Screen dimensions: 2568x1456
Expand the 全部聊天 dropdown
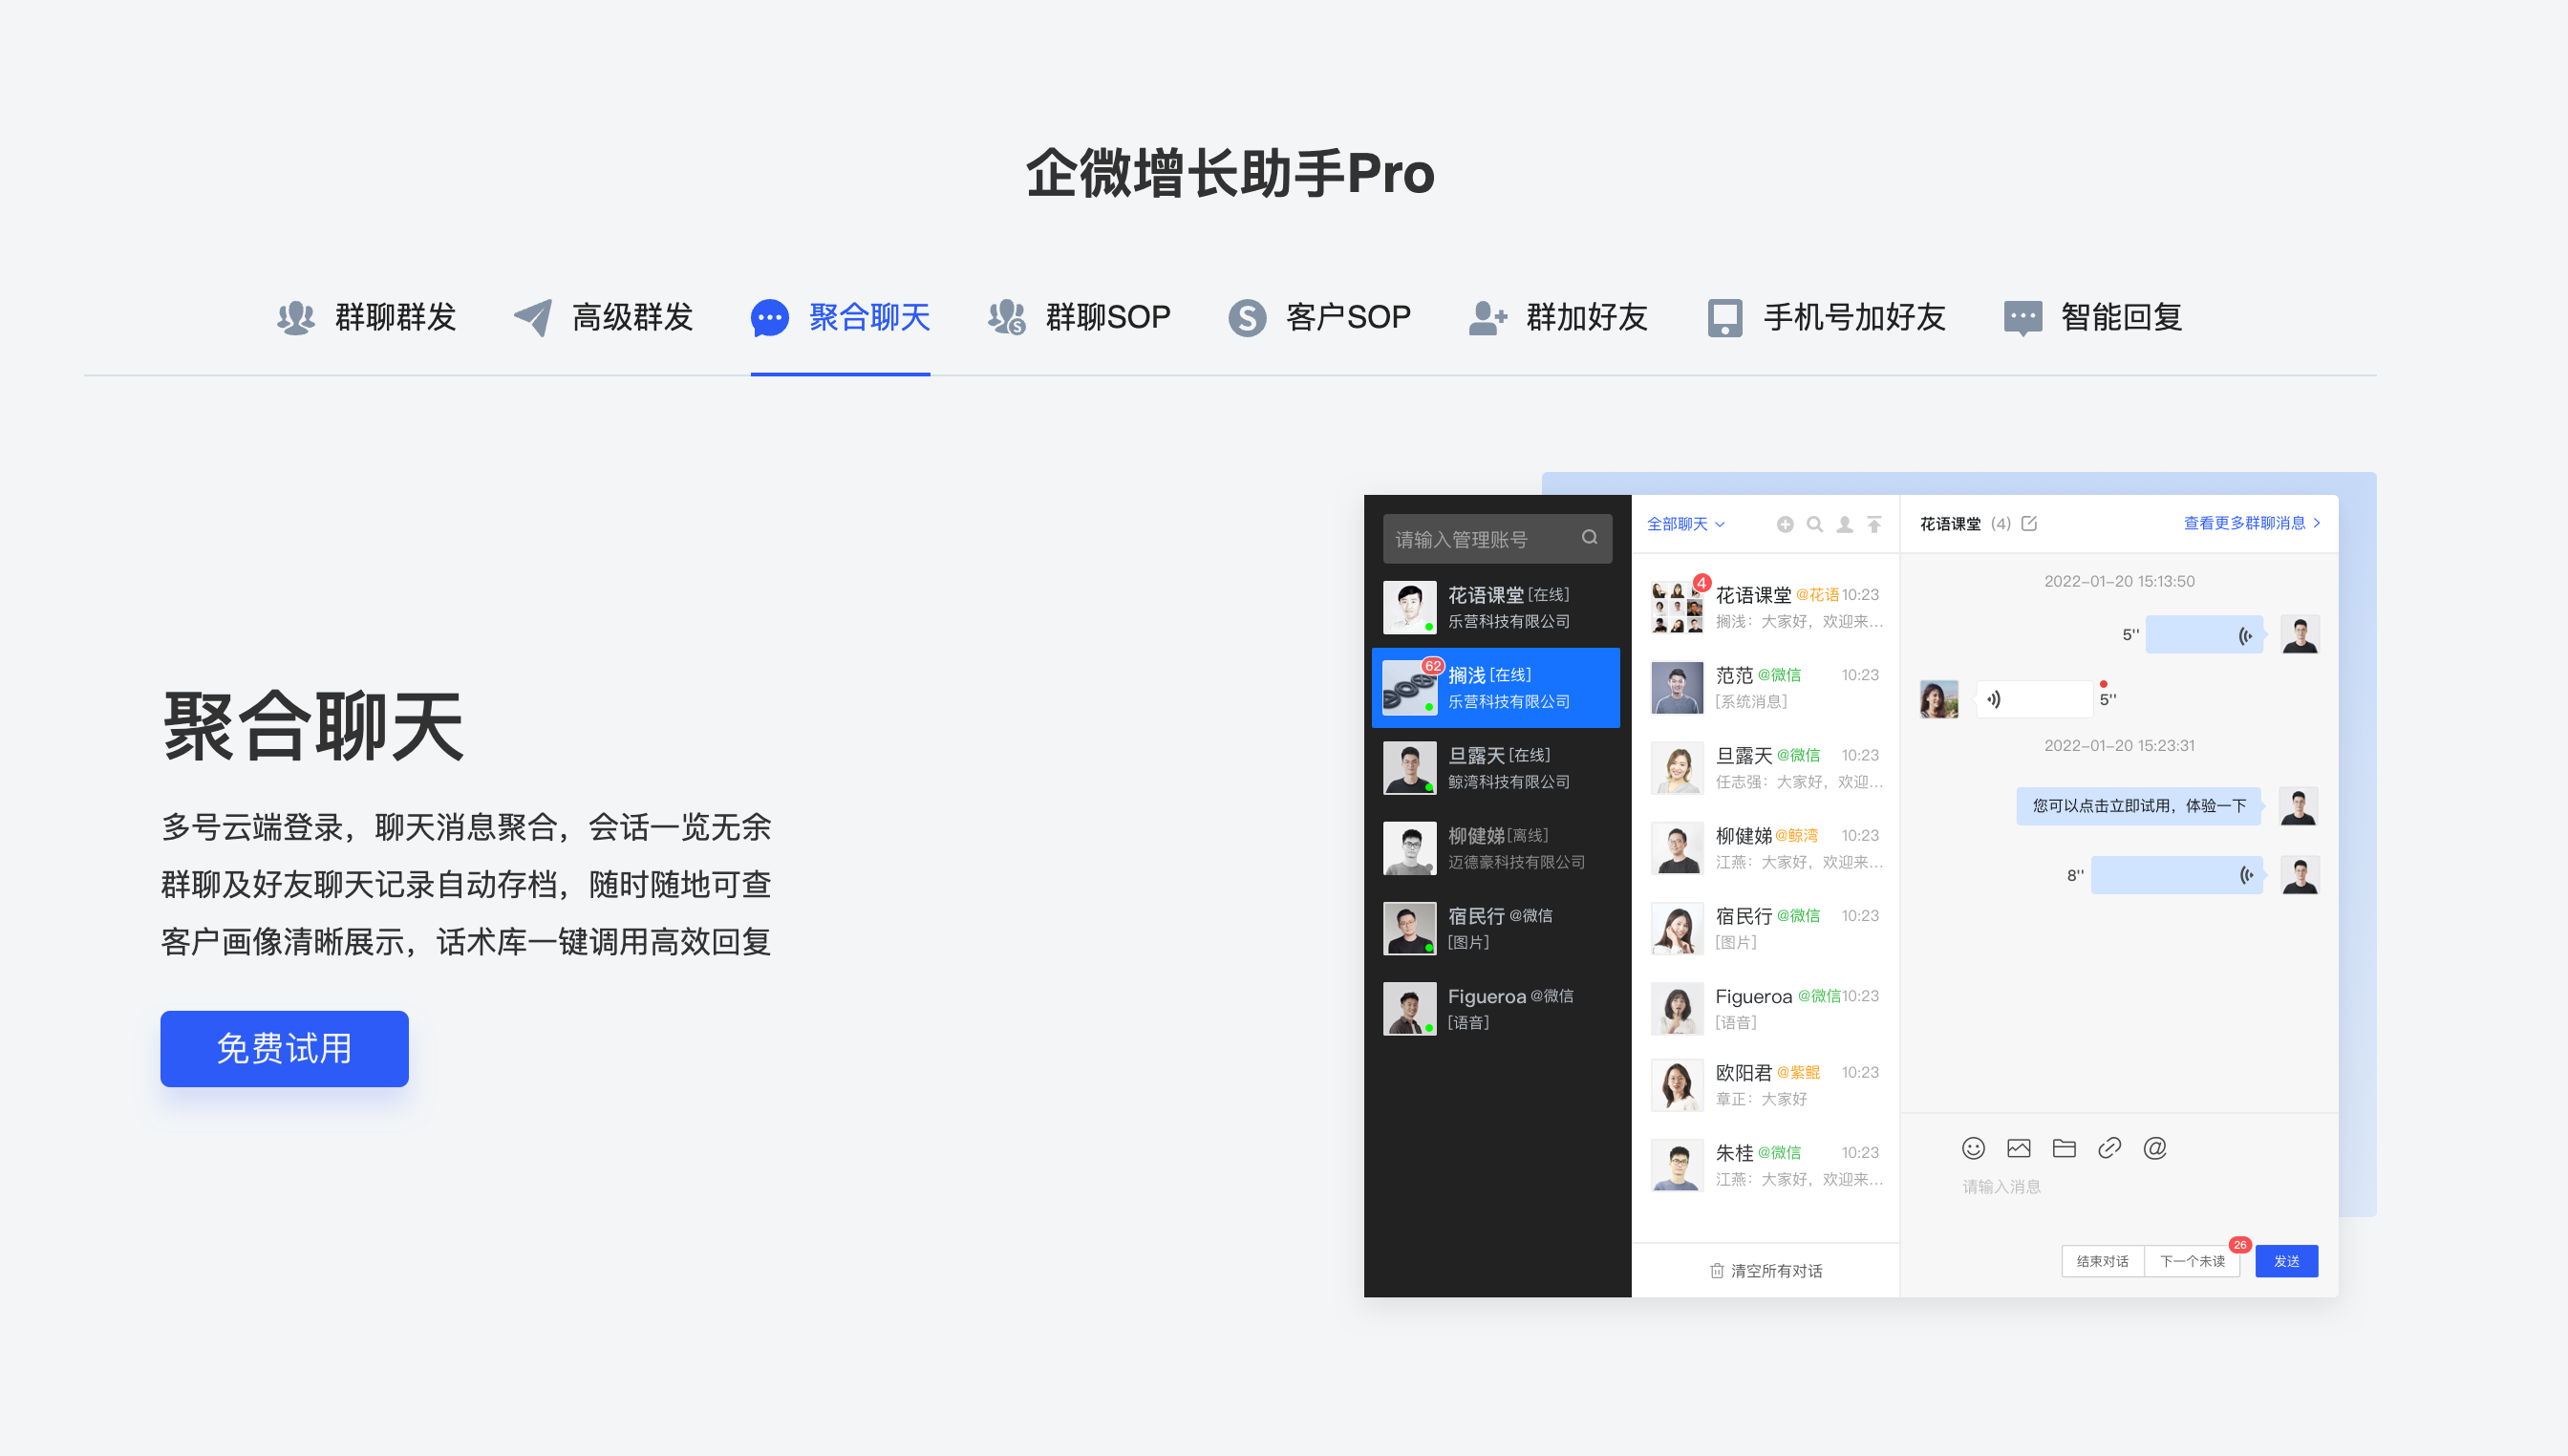coord(1685,524)
